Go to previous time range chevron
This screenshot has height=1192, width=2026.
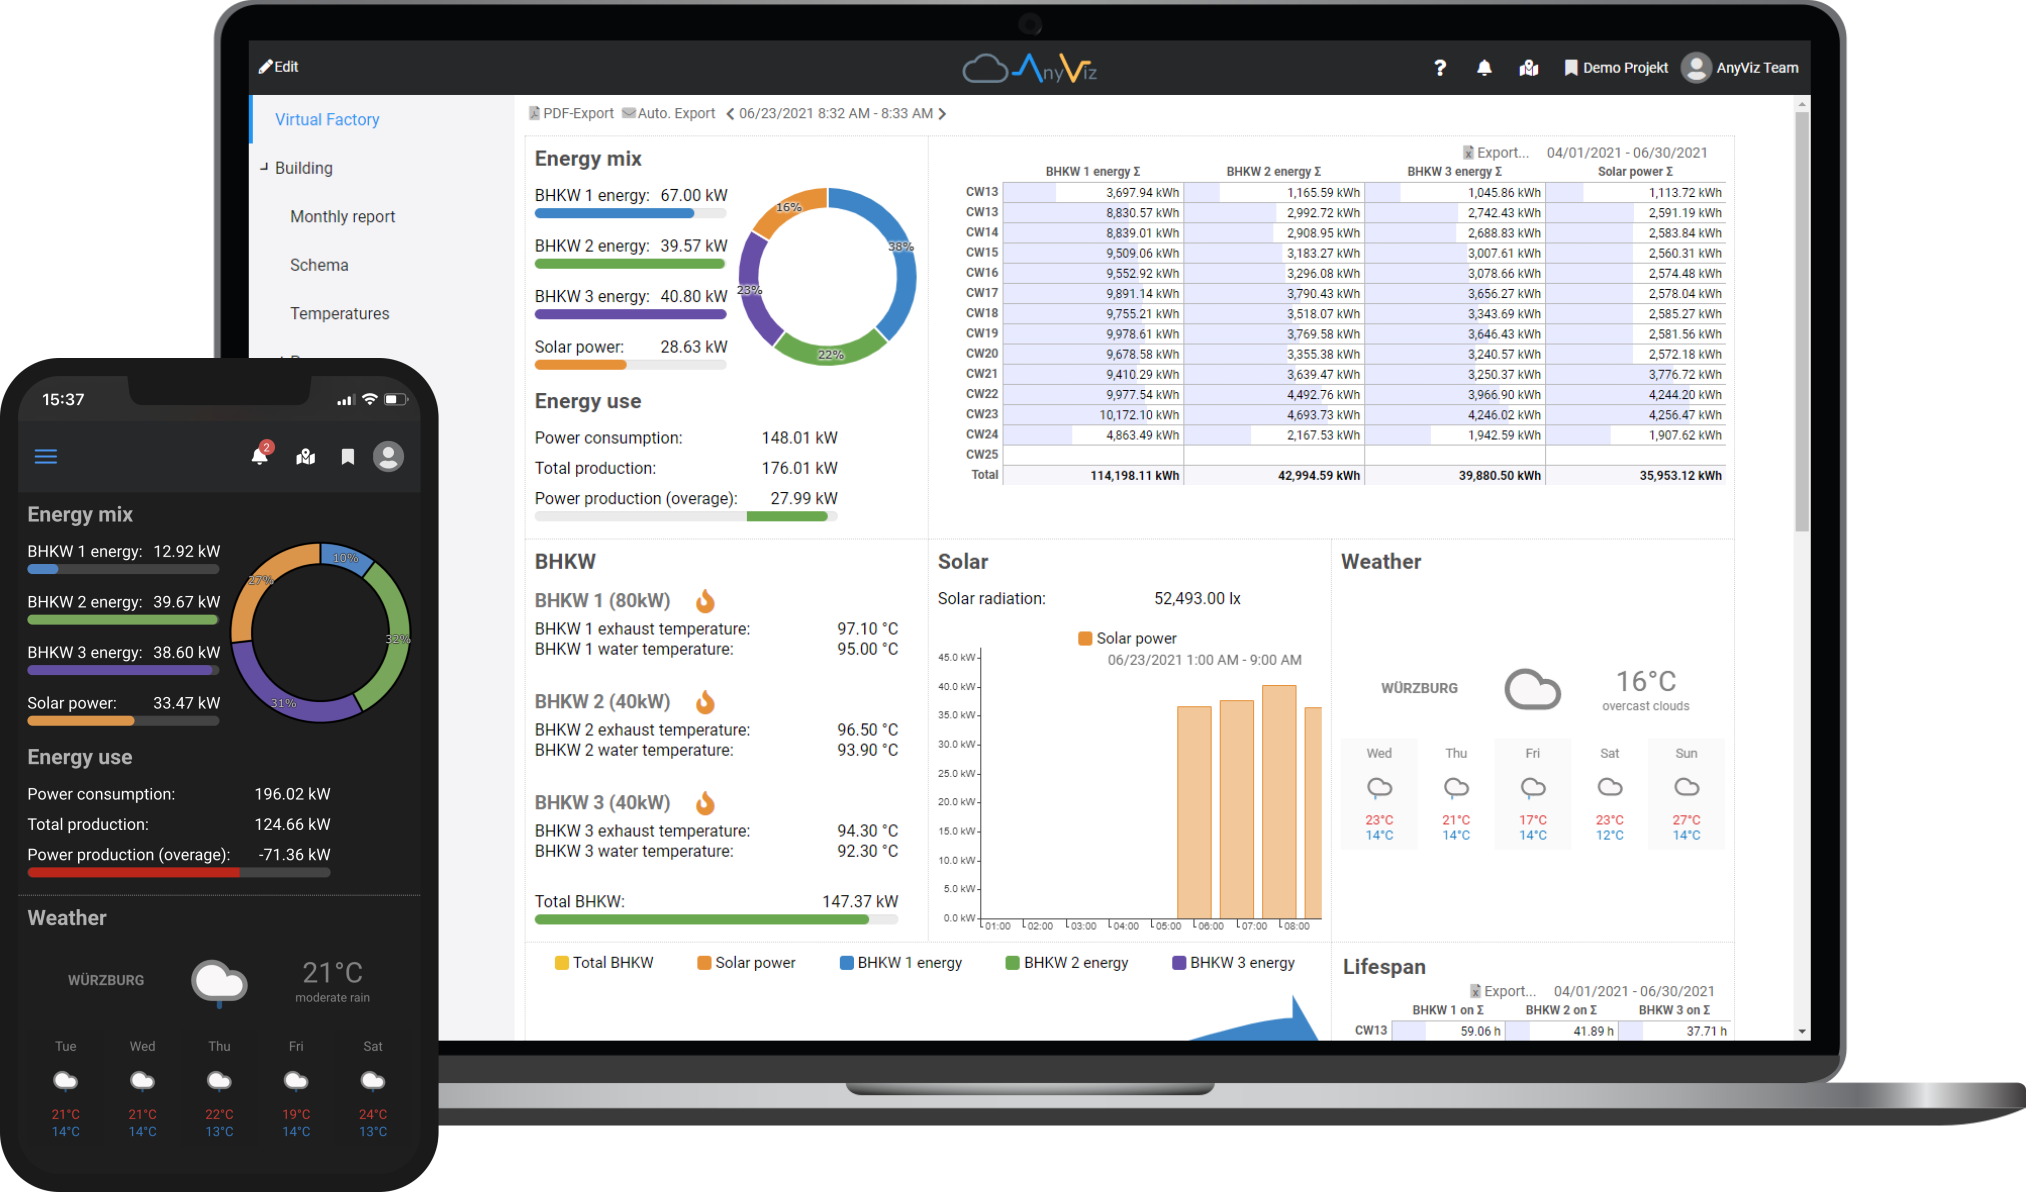pos(730,114)
